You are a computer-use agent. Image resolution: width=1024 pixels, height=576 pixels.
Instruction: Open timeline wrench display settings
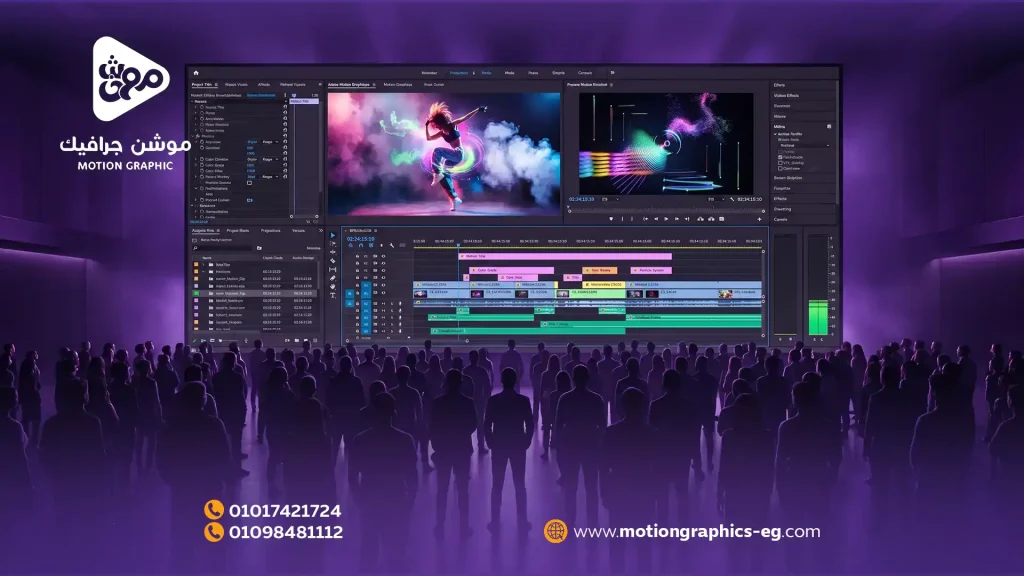[392, 245]
